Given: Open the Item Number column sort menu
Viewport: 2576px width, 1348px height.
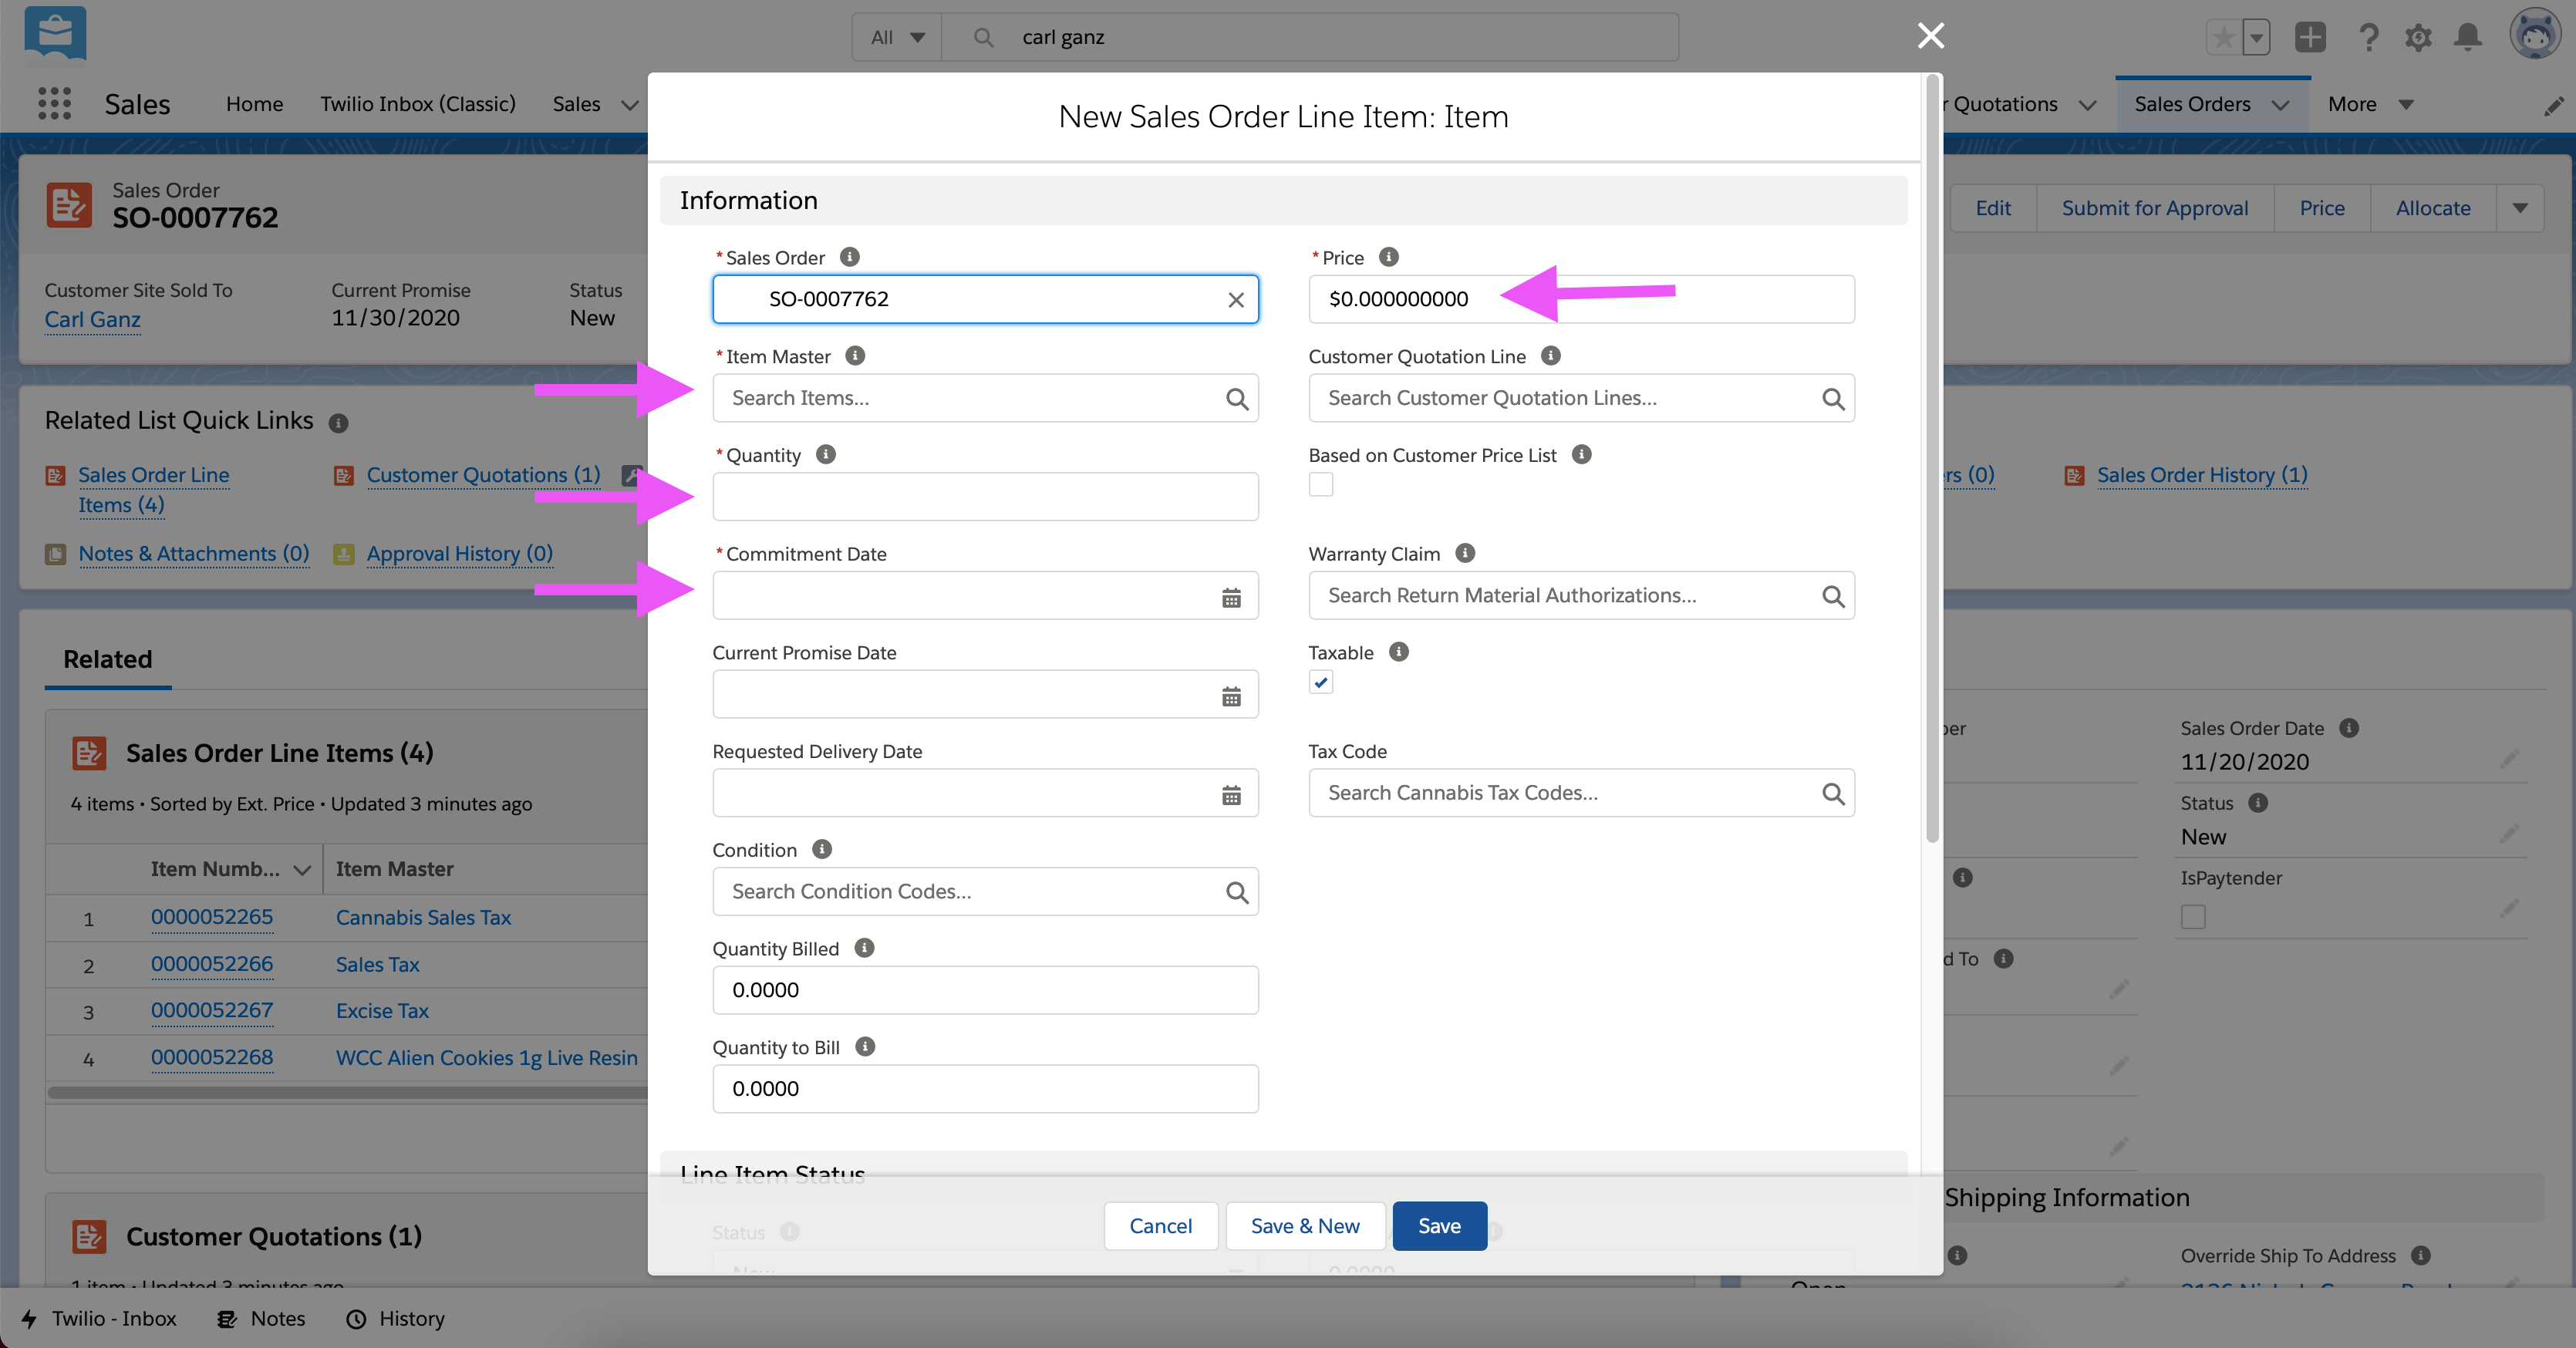Looking at the screenshot, I should (302, 870).
